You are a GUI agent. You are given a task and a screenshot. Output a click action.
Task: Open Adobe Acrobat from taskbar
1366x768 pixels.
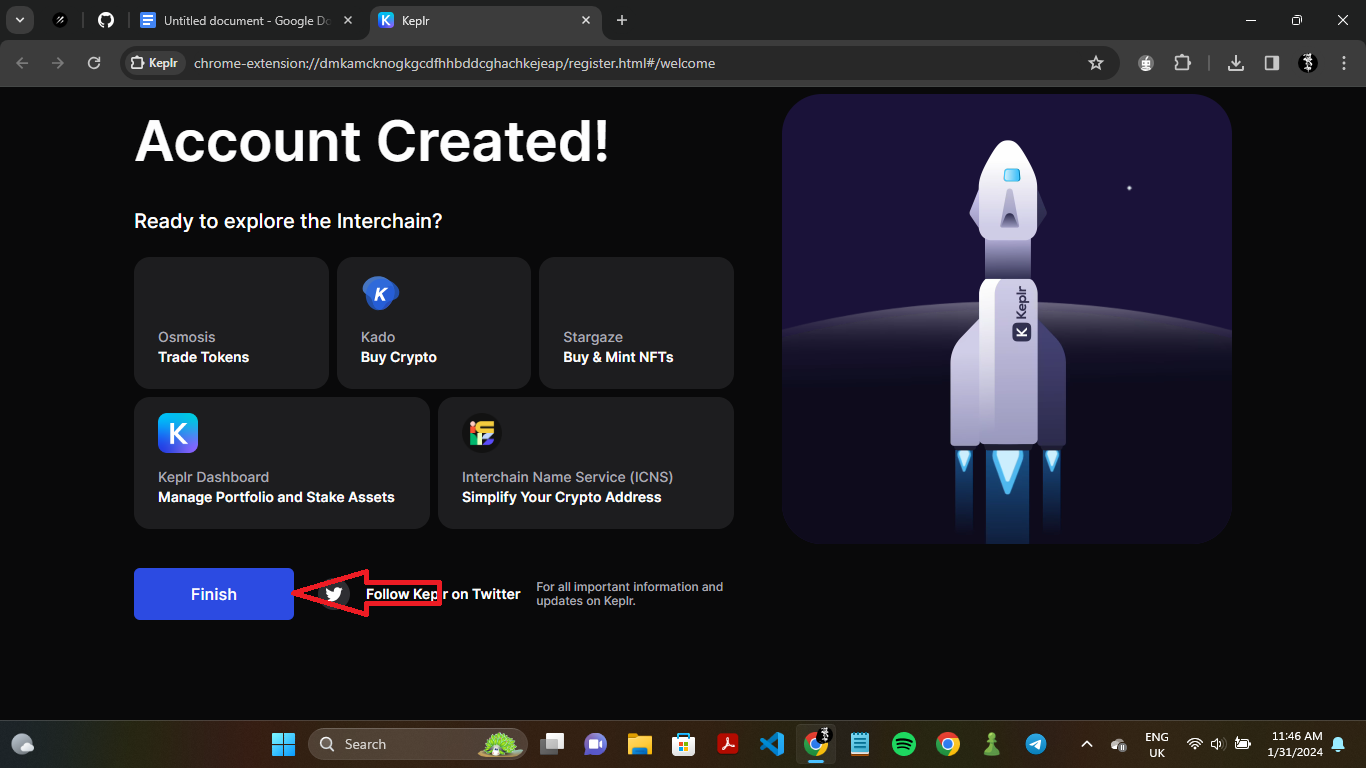tap(728, 744)
